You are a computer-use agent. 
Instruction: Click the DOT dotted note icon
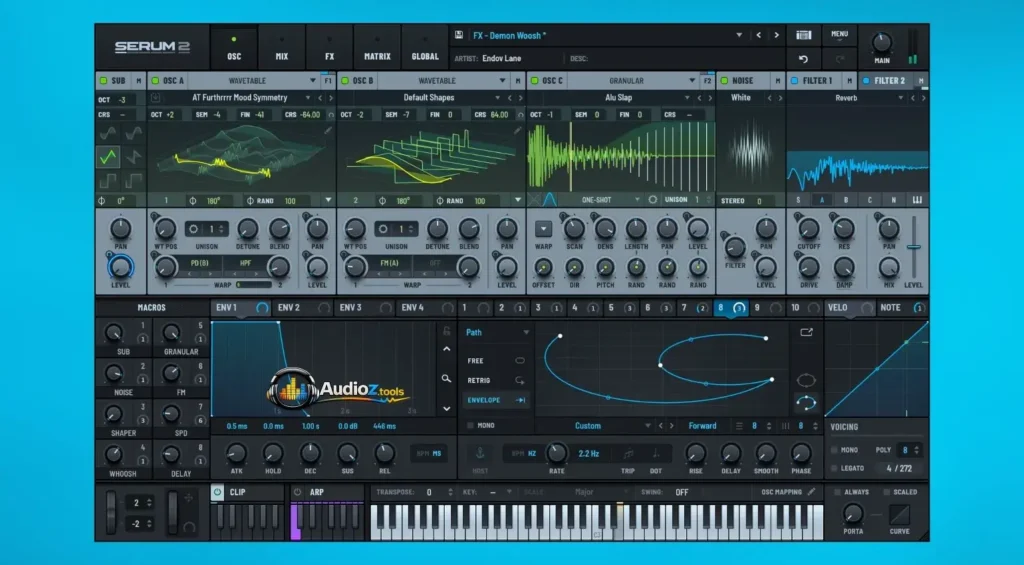tap(656, 453)
